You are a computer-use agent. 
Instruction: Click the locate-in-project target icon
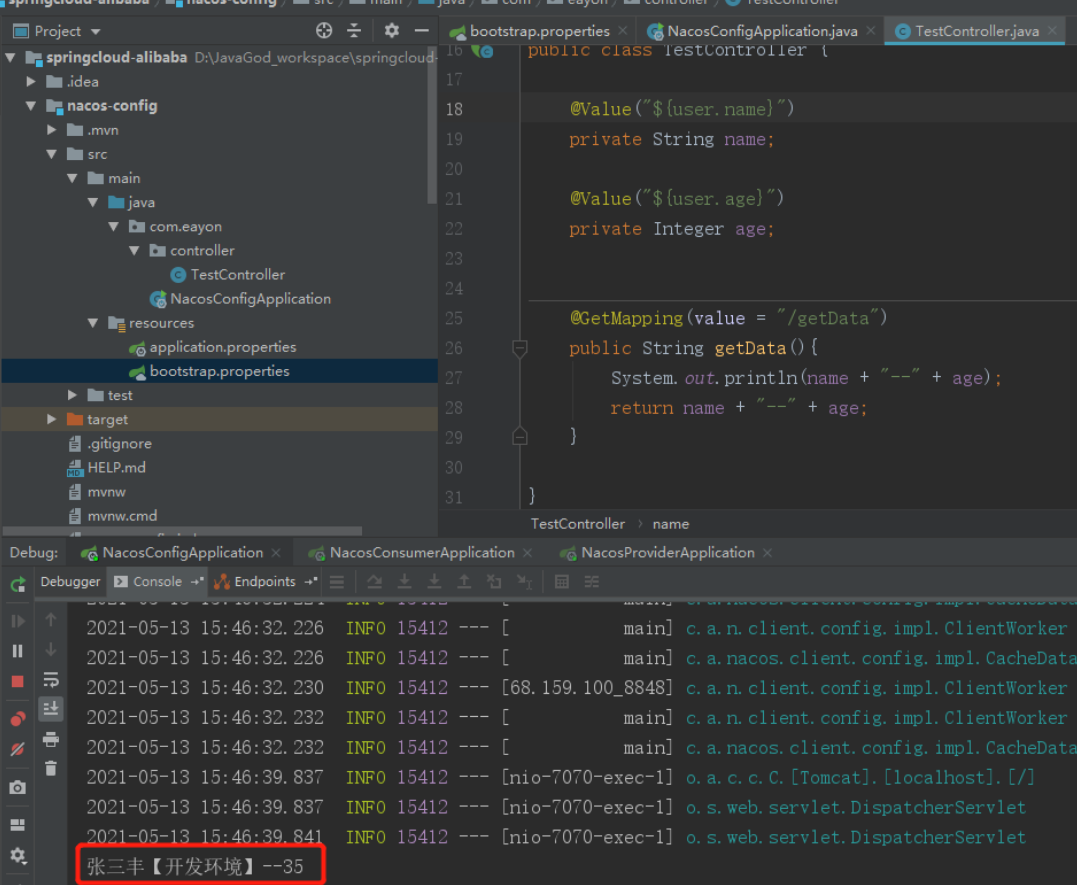point(324,31)
